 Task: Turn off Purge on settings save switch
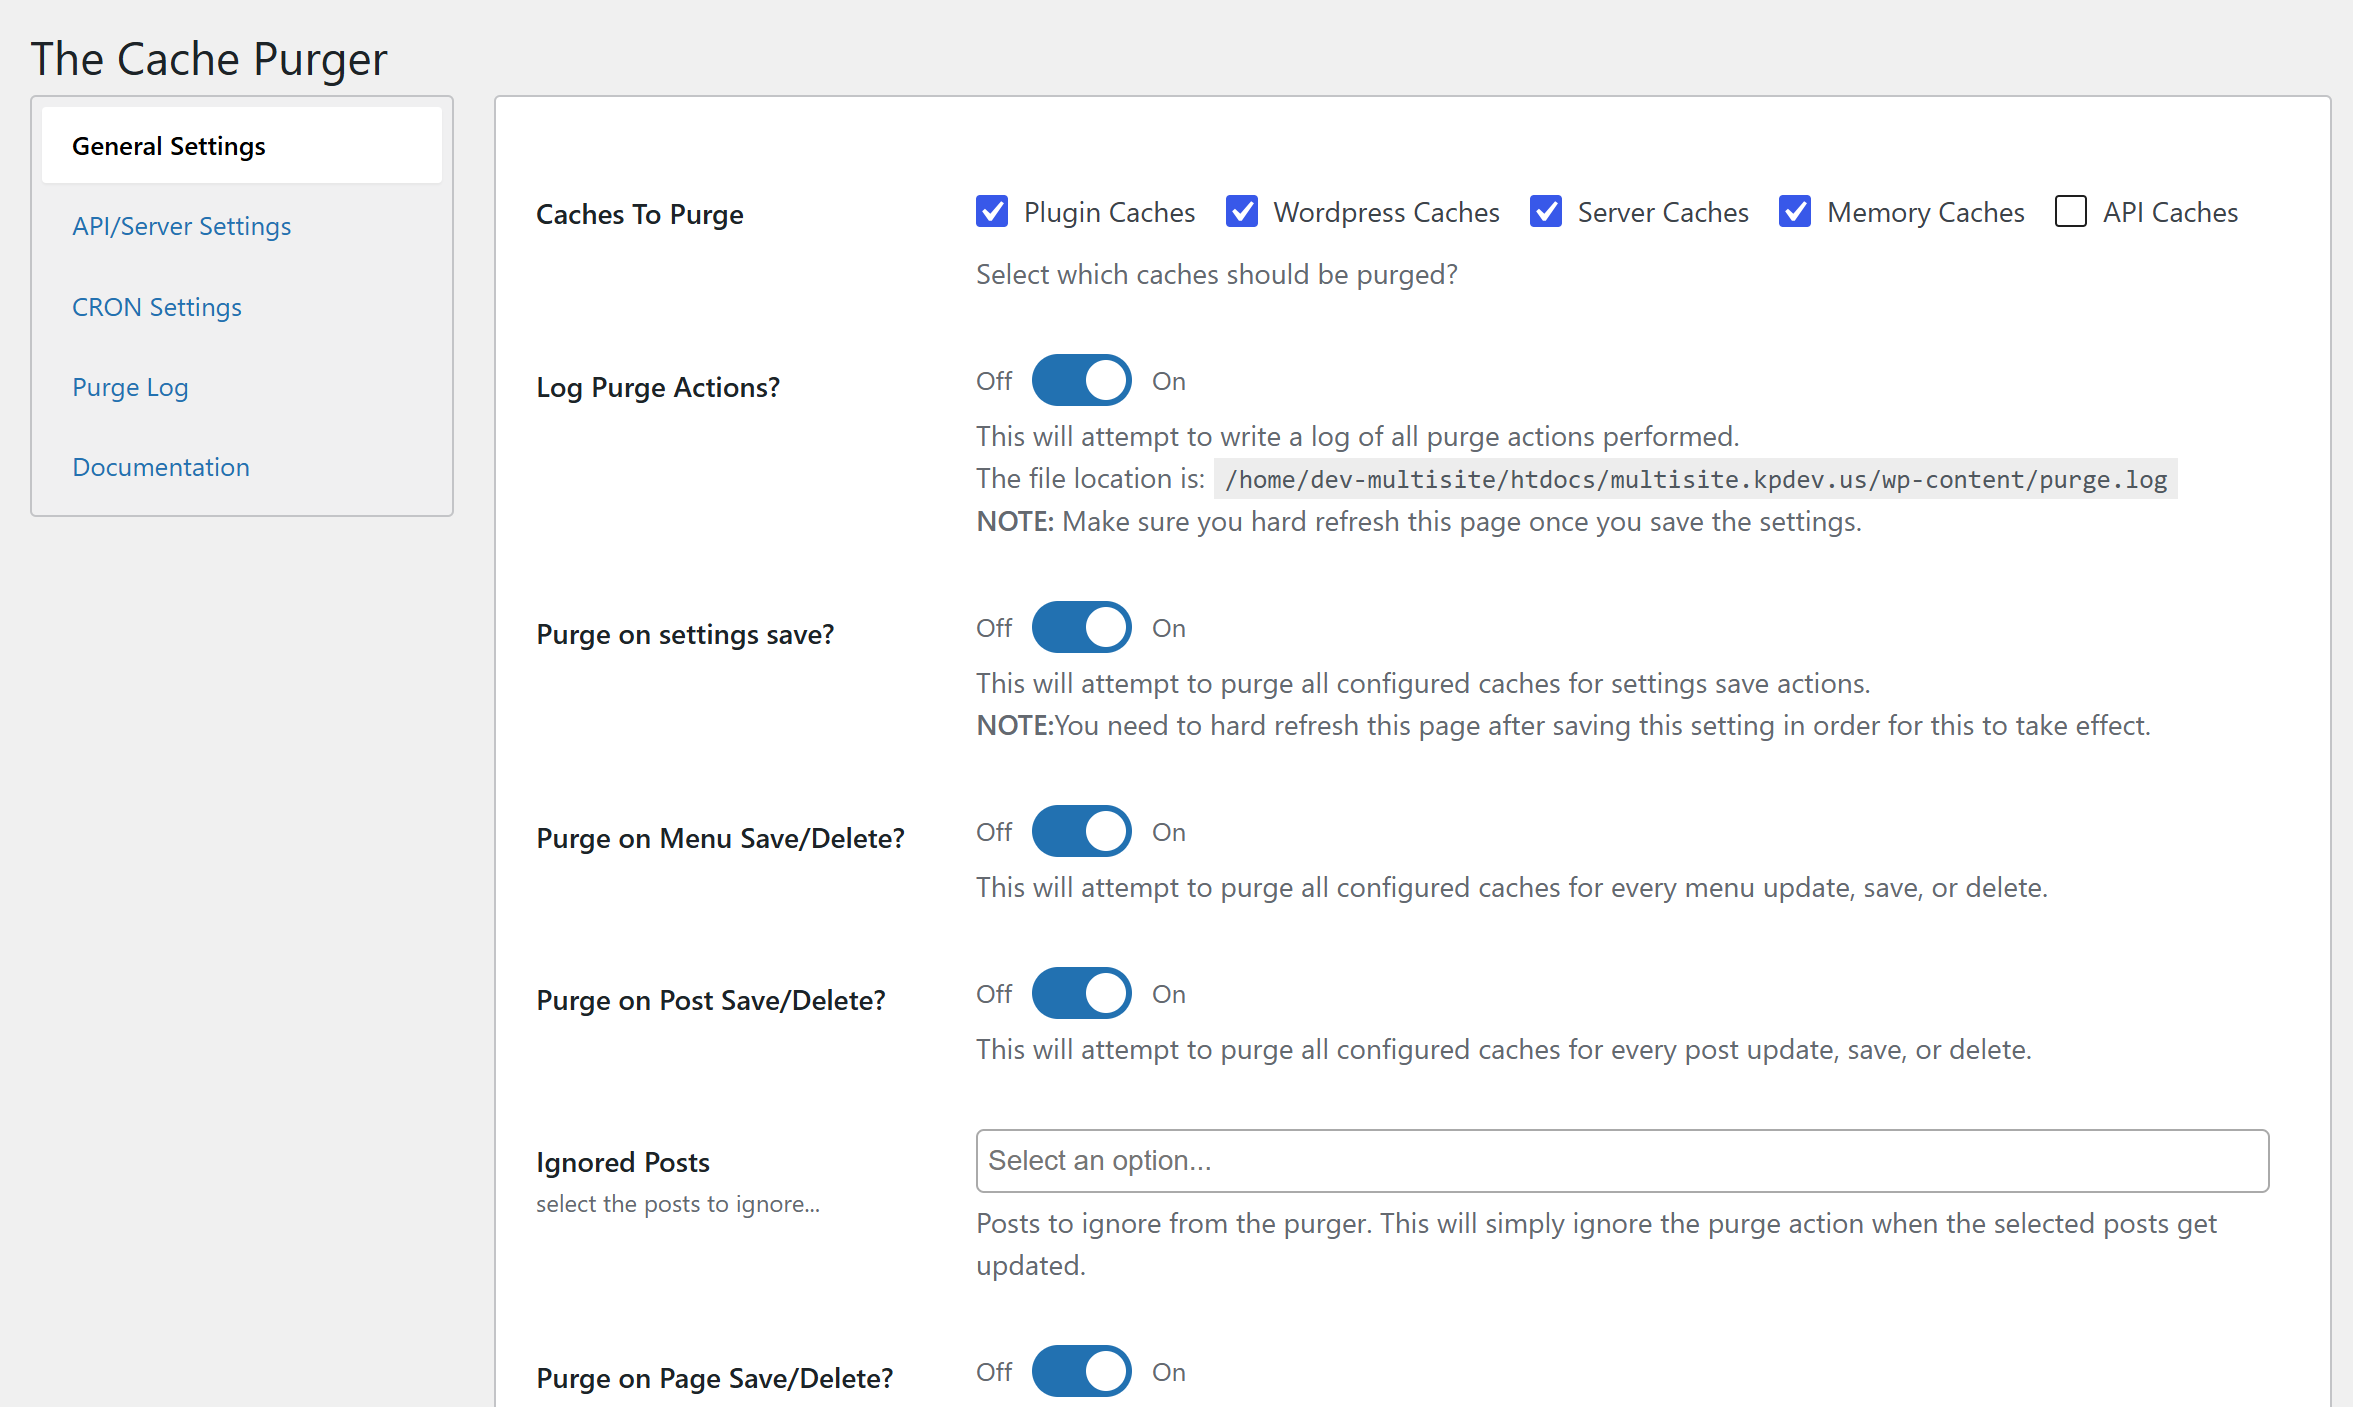tap(1081, 628)
